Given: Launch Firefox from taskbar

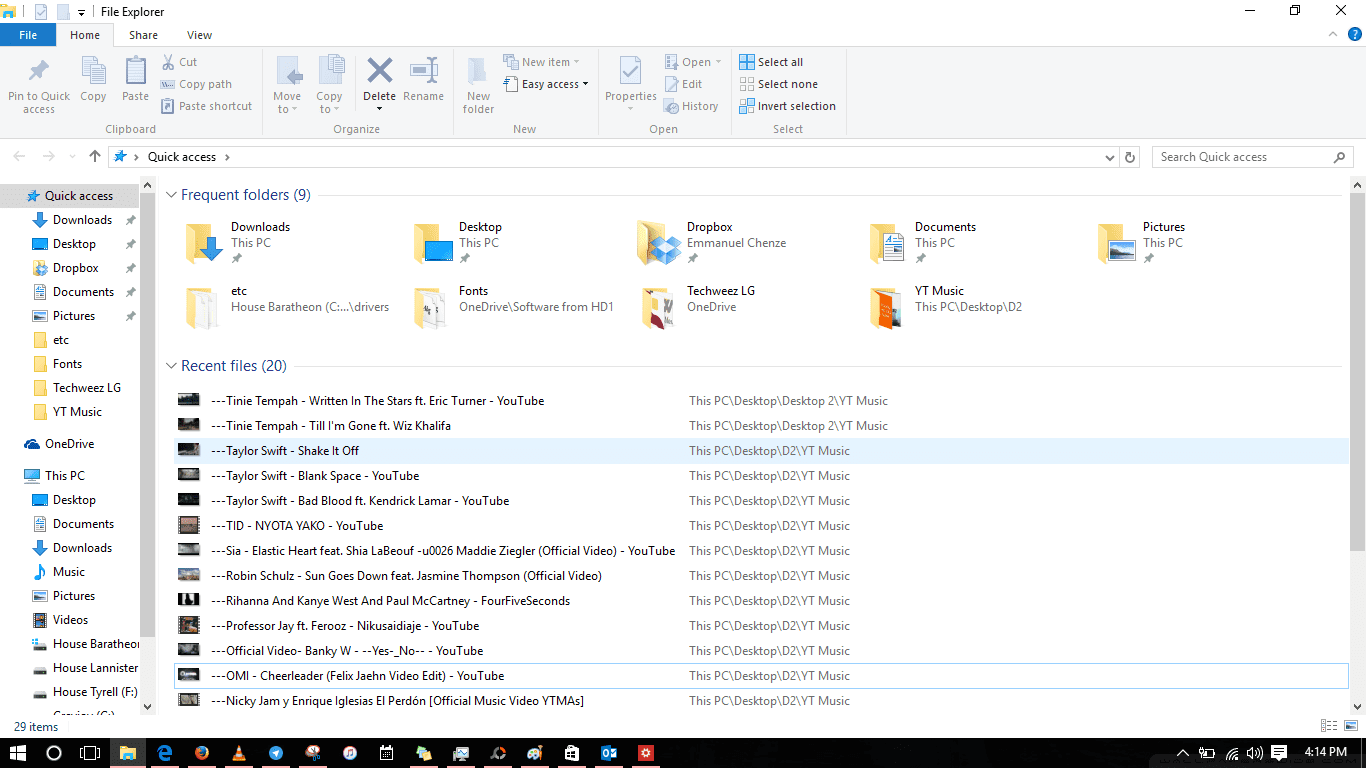Looking at the screenshot, I should point(201,753).
